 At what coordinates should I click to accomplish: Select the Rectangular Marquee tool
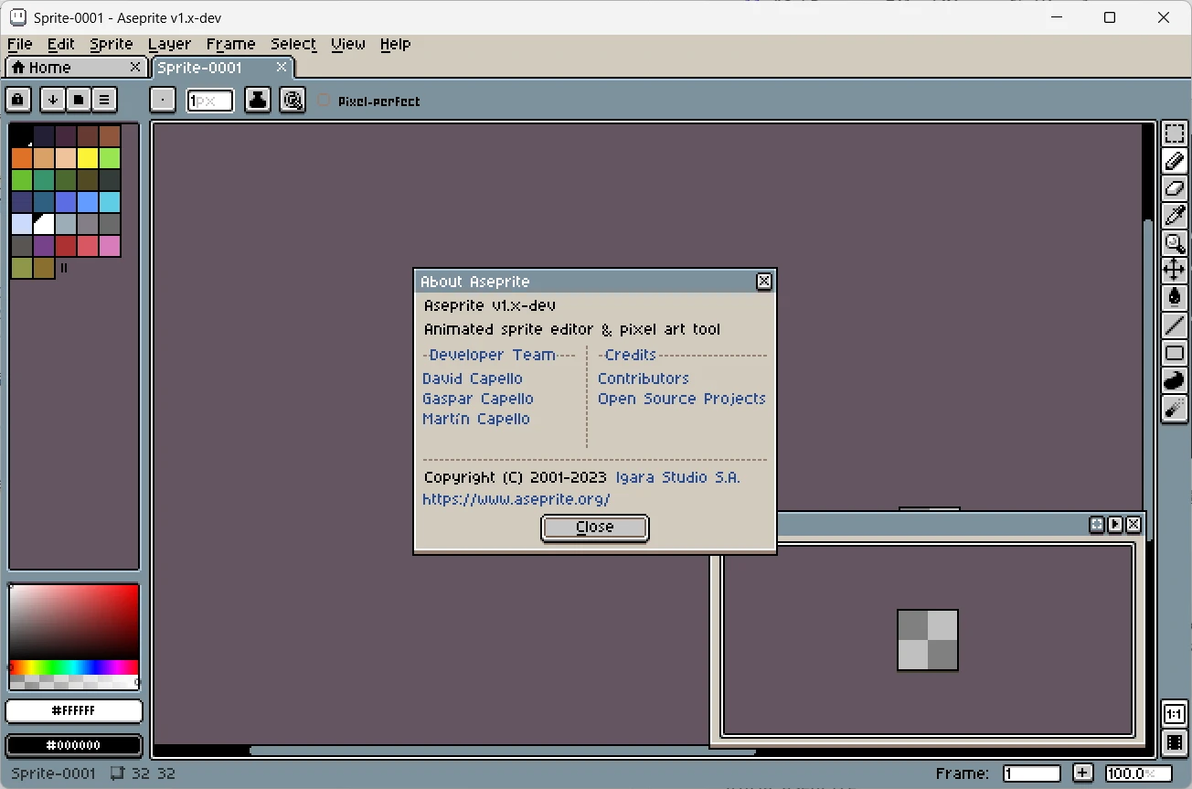tap(1174, 134)
